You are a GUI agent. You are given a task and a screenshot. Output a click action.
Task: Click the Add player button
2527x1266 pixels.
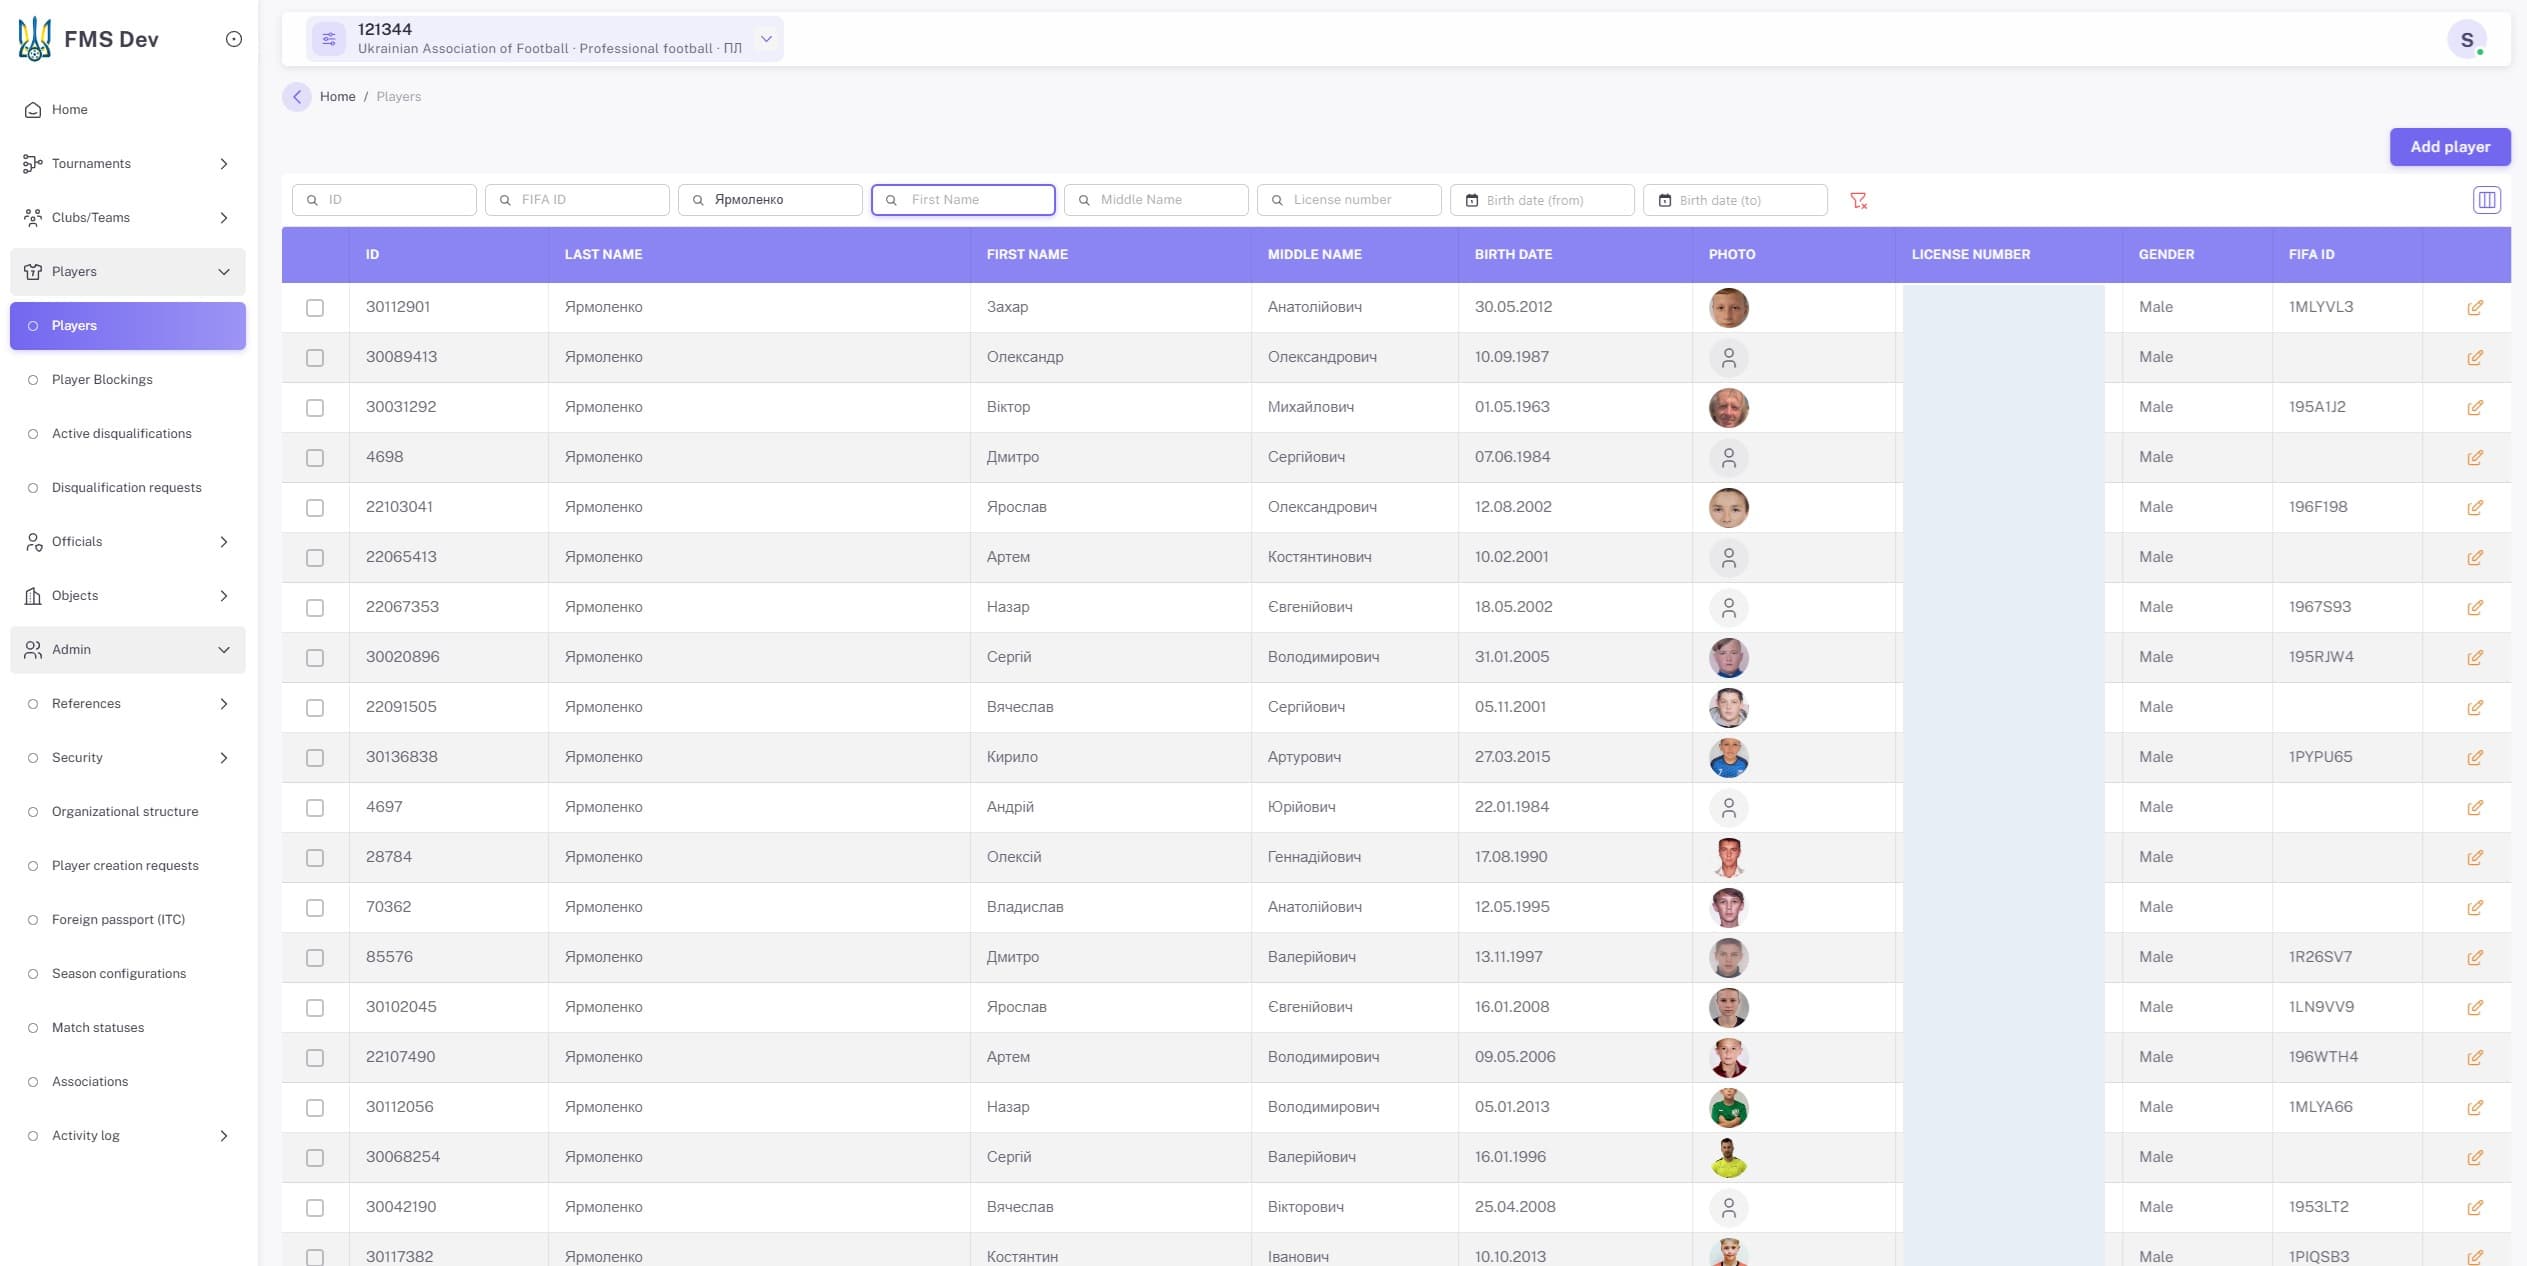2450,147
